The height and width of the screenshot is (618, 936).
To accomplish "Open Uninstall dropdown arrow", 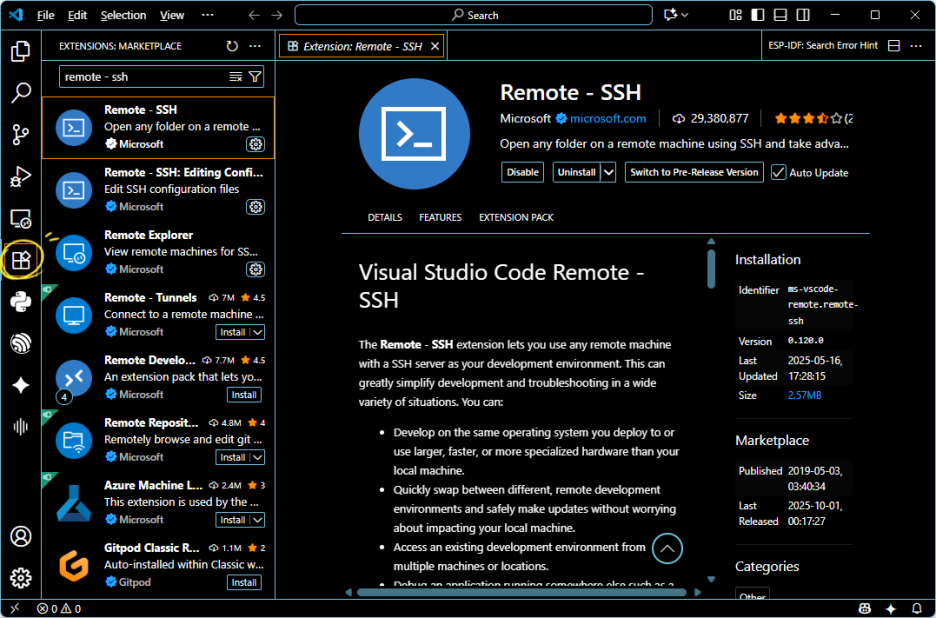I will click(x=608, y=172).
